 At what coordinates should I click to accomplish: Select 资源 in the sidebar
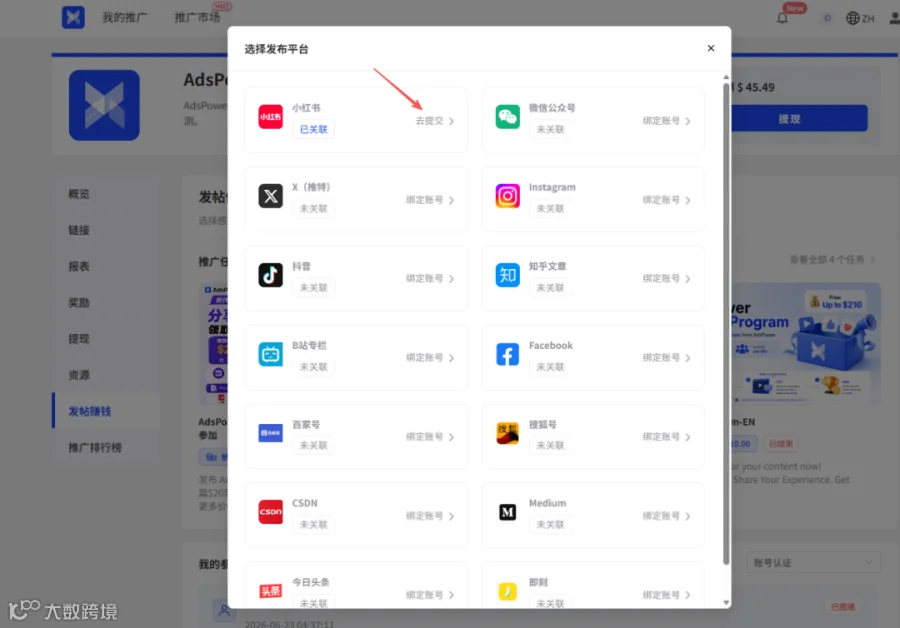tap(79, 375)
